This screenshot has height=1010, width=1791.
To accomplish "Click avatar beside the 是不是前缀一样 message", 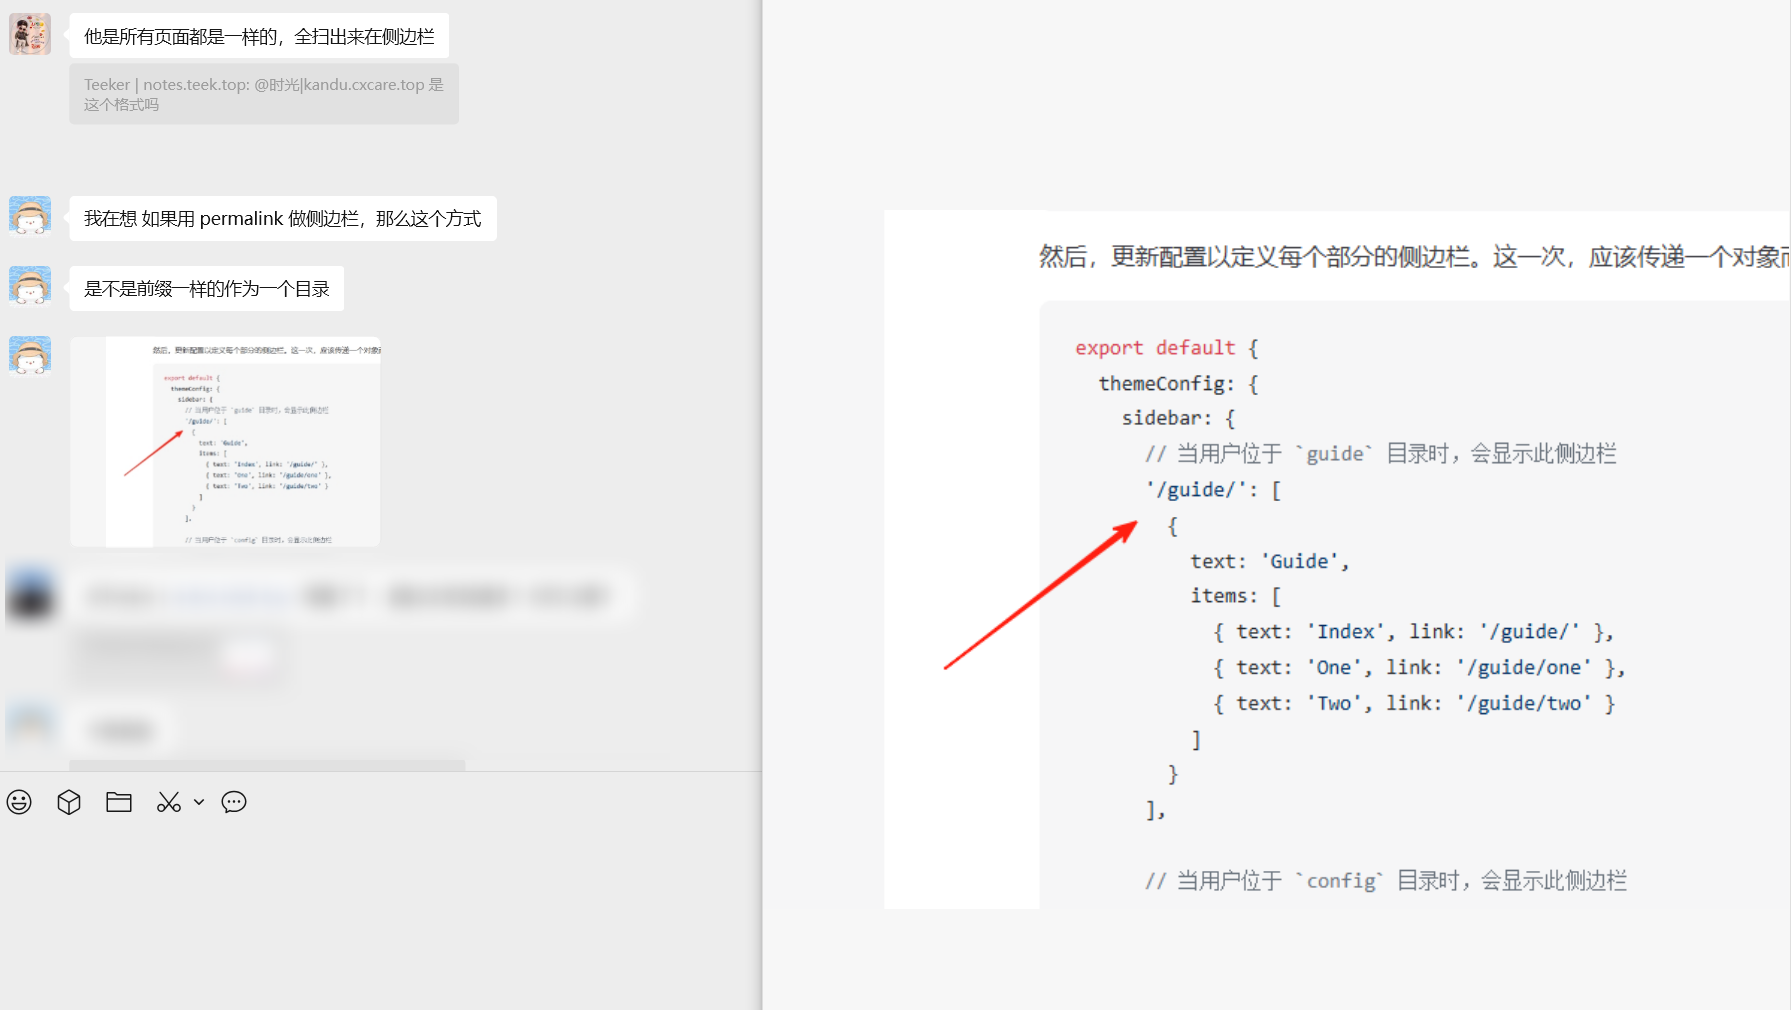I will tap(30, 286).
